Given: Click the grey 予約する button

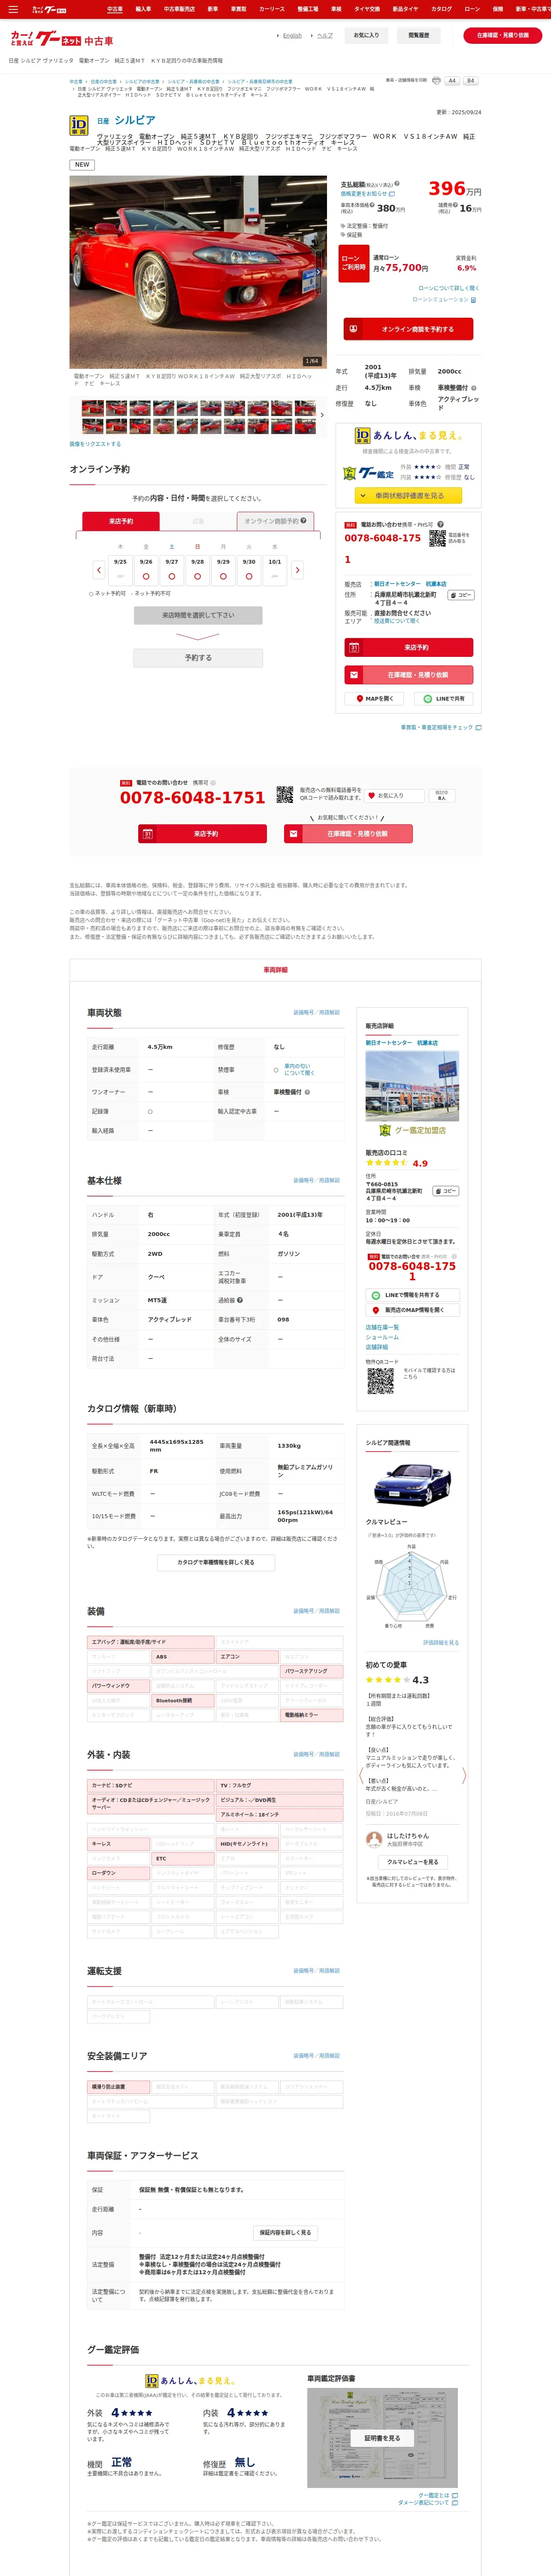Looking at the screenshot, I should tap(198, 658).
